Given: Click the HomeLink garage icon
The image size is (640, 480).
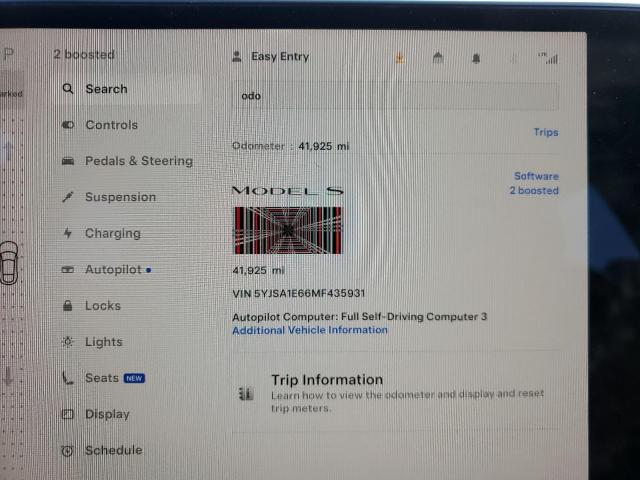Looking at the screenshot, I should (438, 58).
